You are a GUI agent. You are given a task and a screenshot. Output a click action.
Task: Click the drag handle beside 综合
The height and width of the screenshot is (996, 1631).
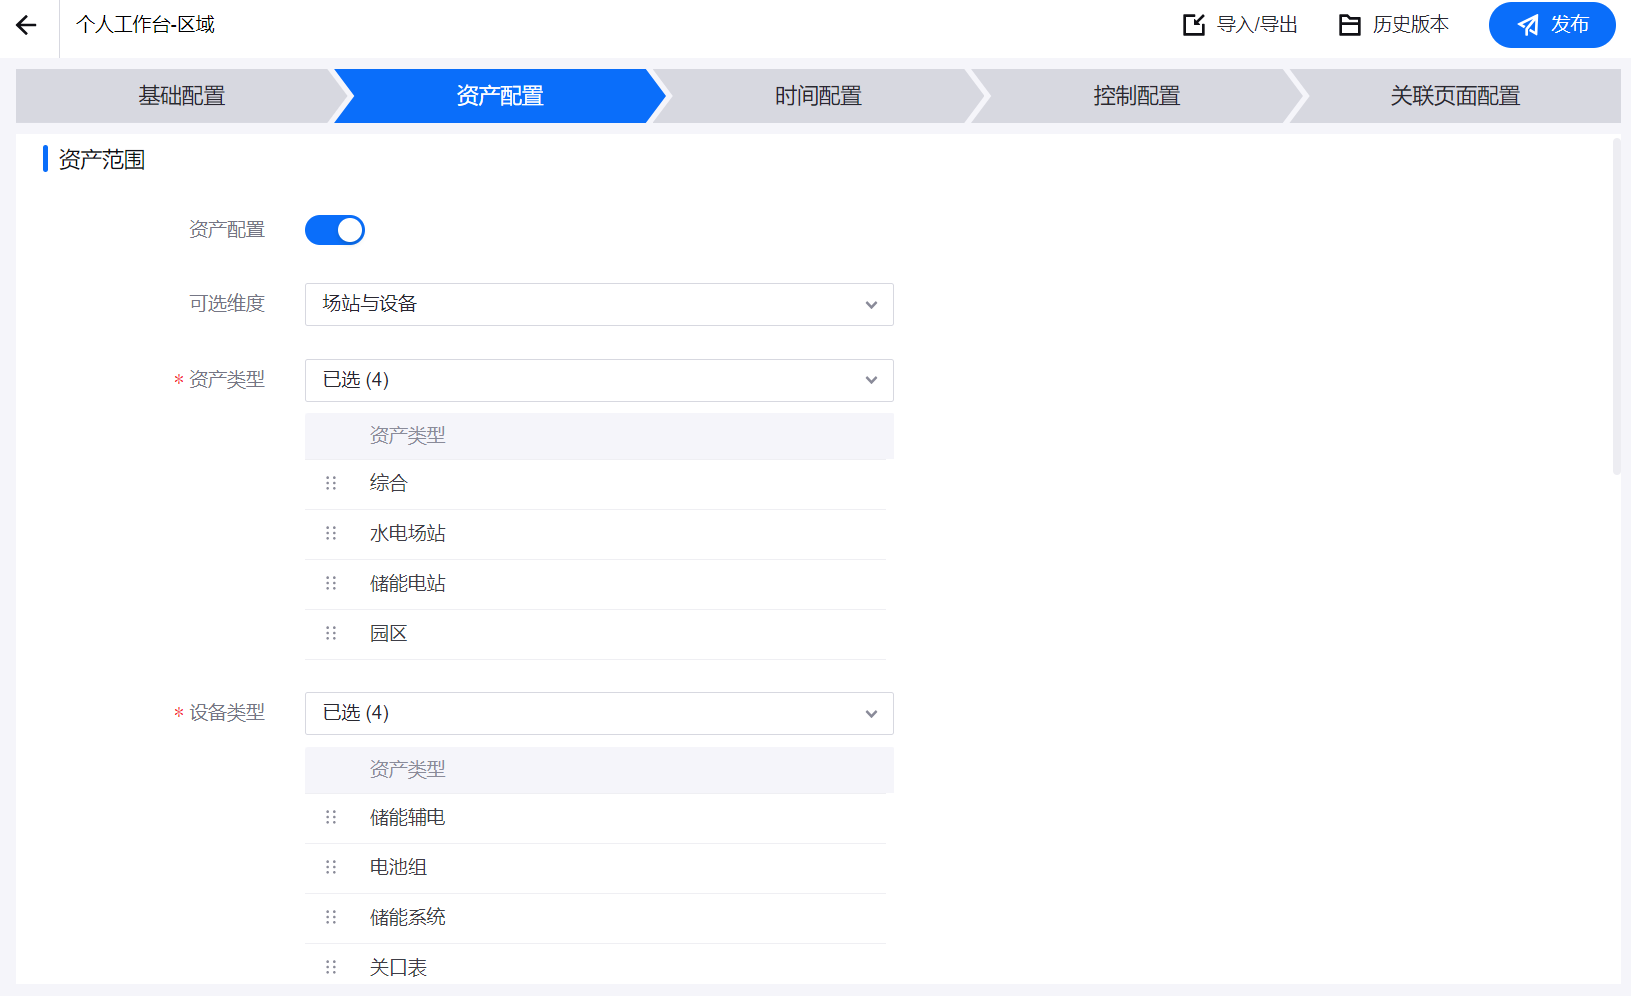tap(331, 483)
